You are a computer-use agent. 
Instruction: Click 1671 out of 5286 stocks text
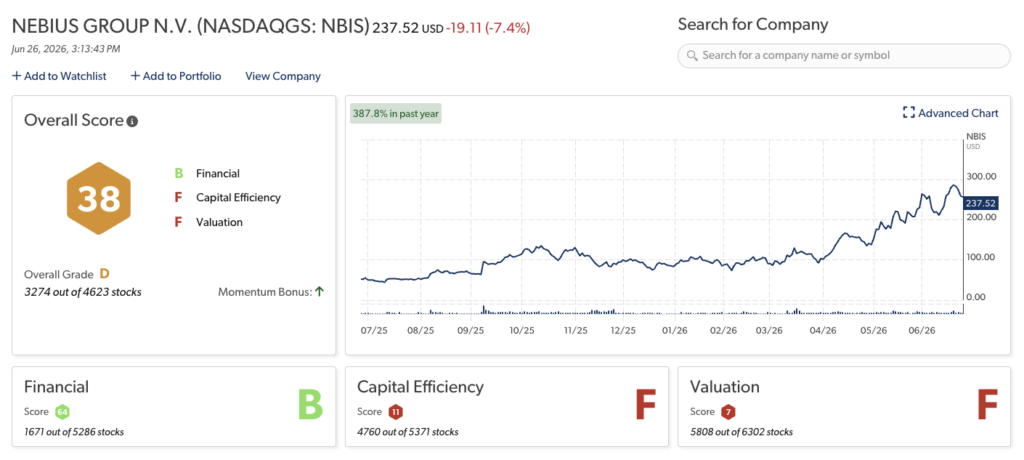coord(74,432)
